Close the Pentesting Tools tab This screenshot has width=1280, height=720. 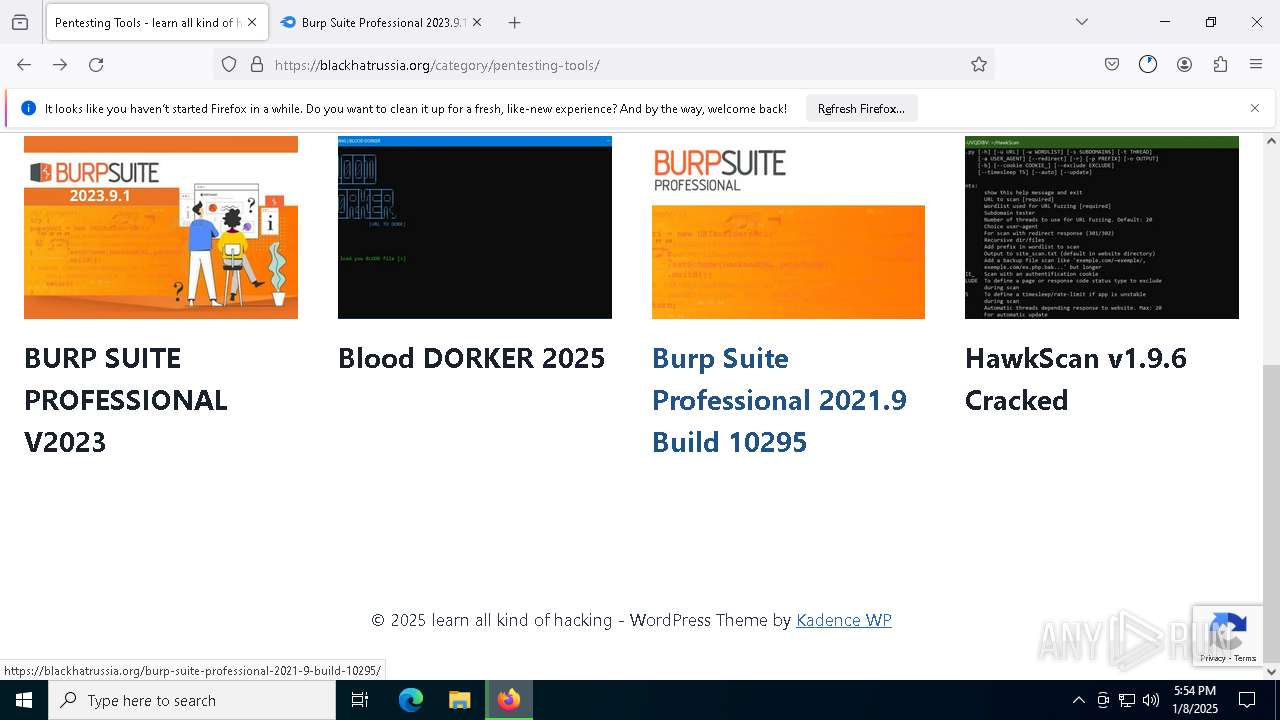click(x=251, y=22)
